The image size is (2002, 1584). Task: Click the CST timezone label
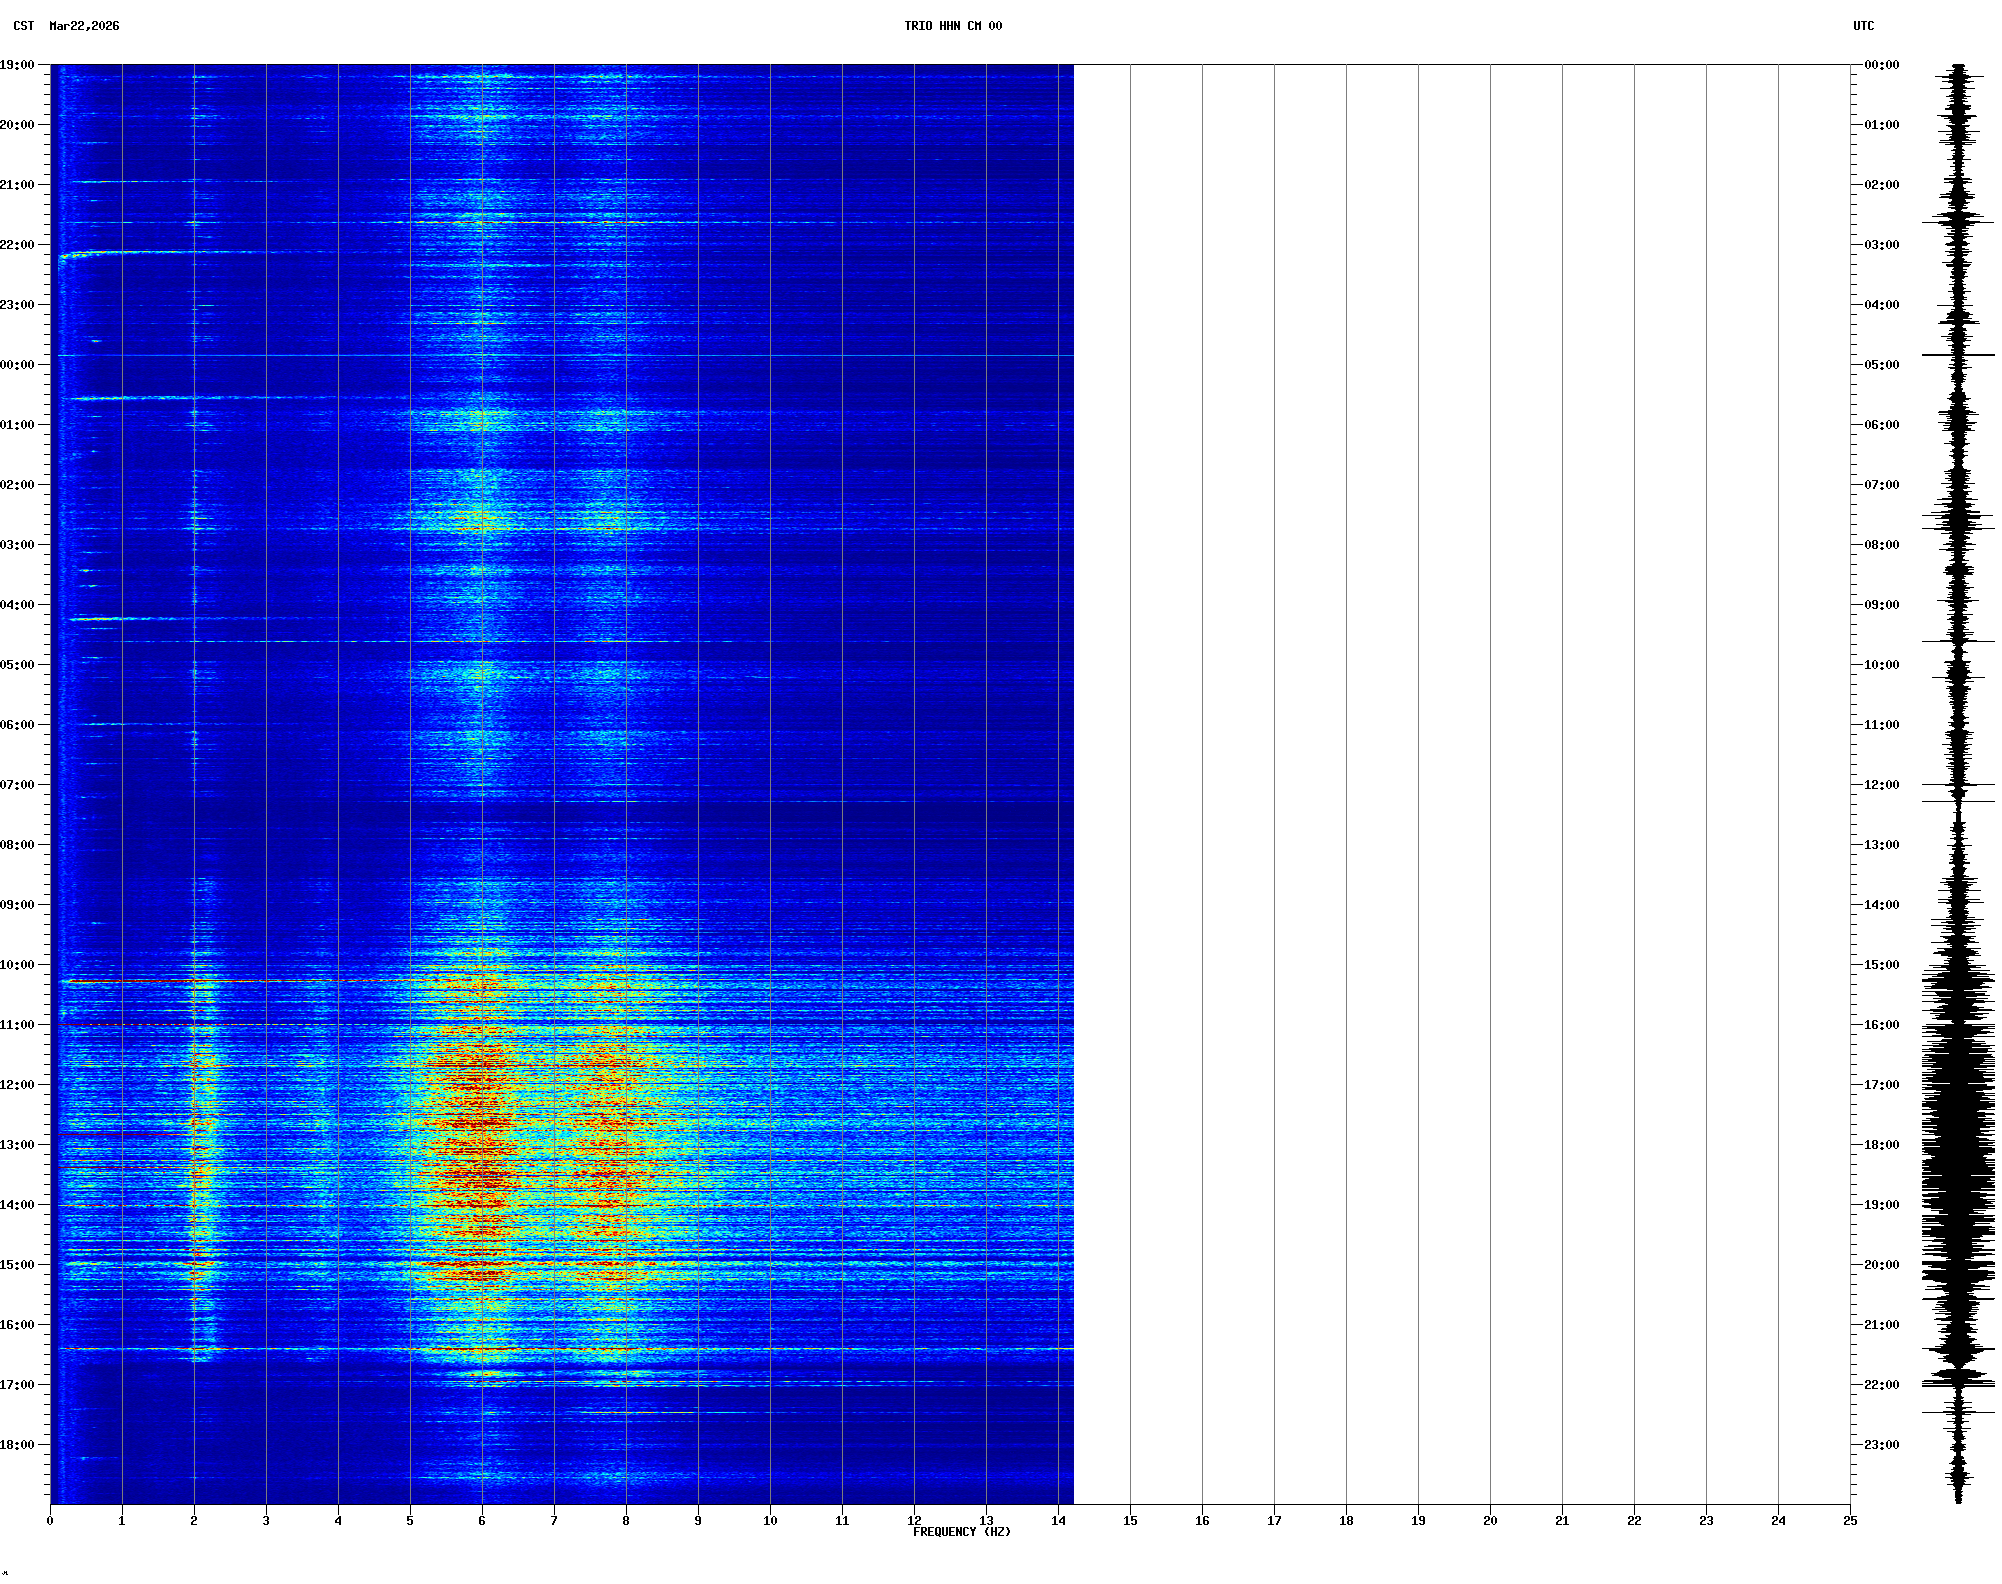pos(23,26)
